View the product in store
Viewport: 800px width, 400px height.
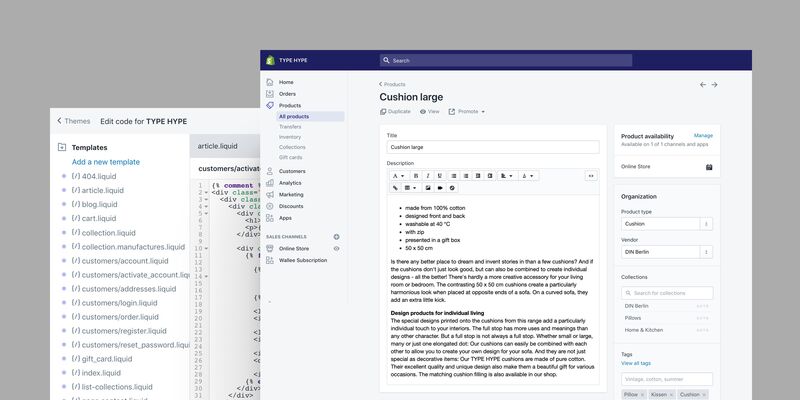click(430, 112)
